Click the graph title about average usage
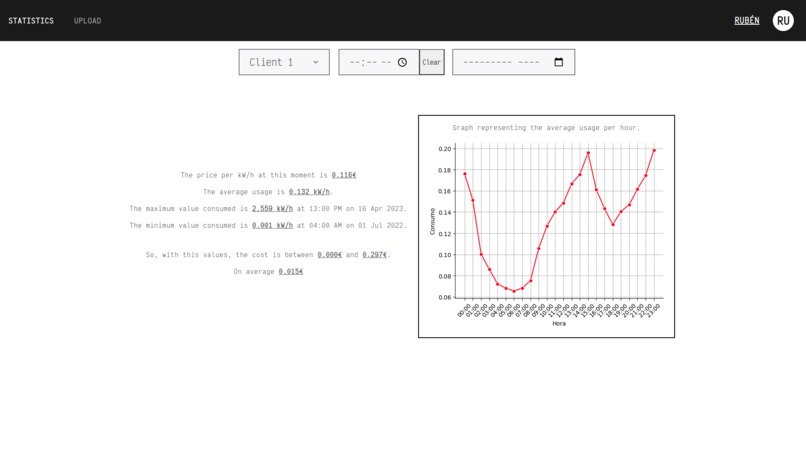 point(546,128)
